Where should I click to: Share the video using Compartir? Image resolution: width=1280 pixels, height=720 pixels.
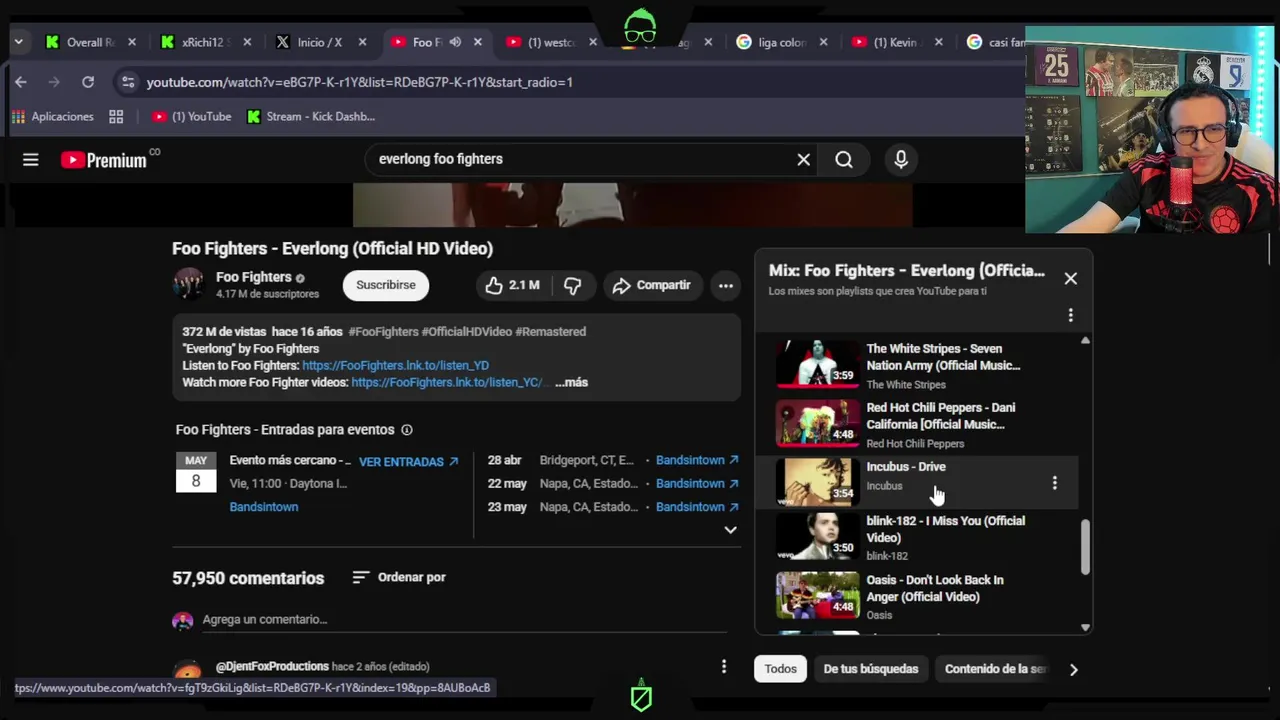coord(651,285)
